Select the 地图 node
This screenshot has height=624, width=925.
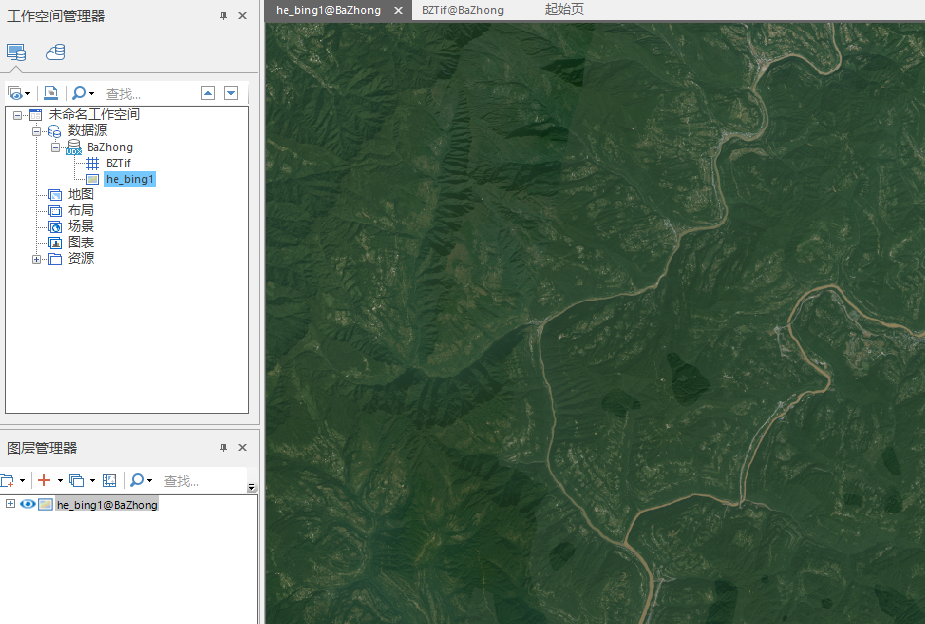click(x=81, y=194)
